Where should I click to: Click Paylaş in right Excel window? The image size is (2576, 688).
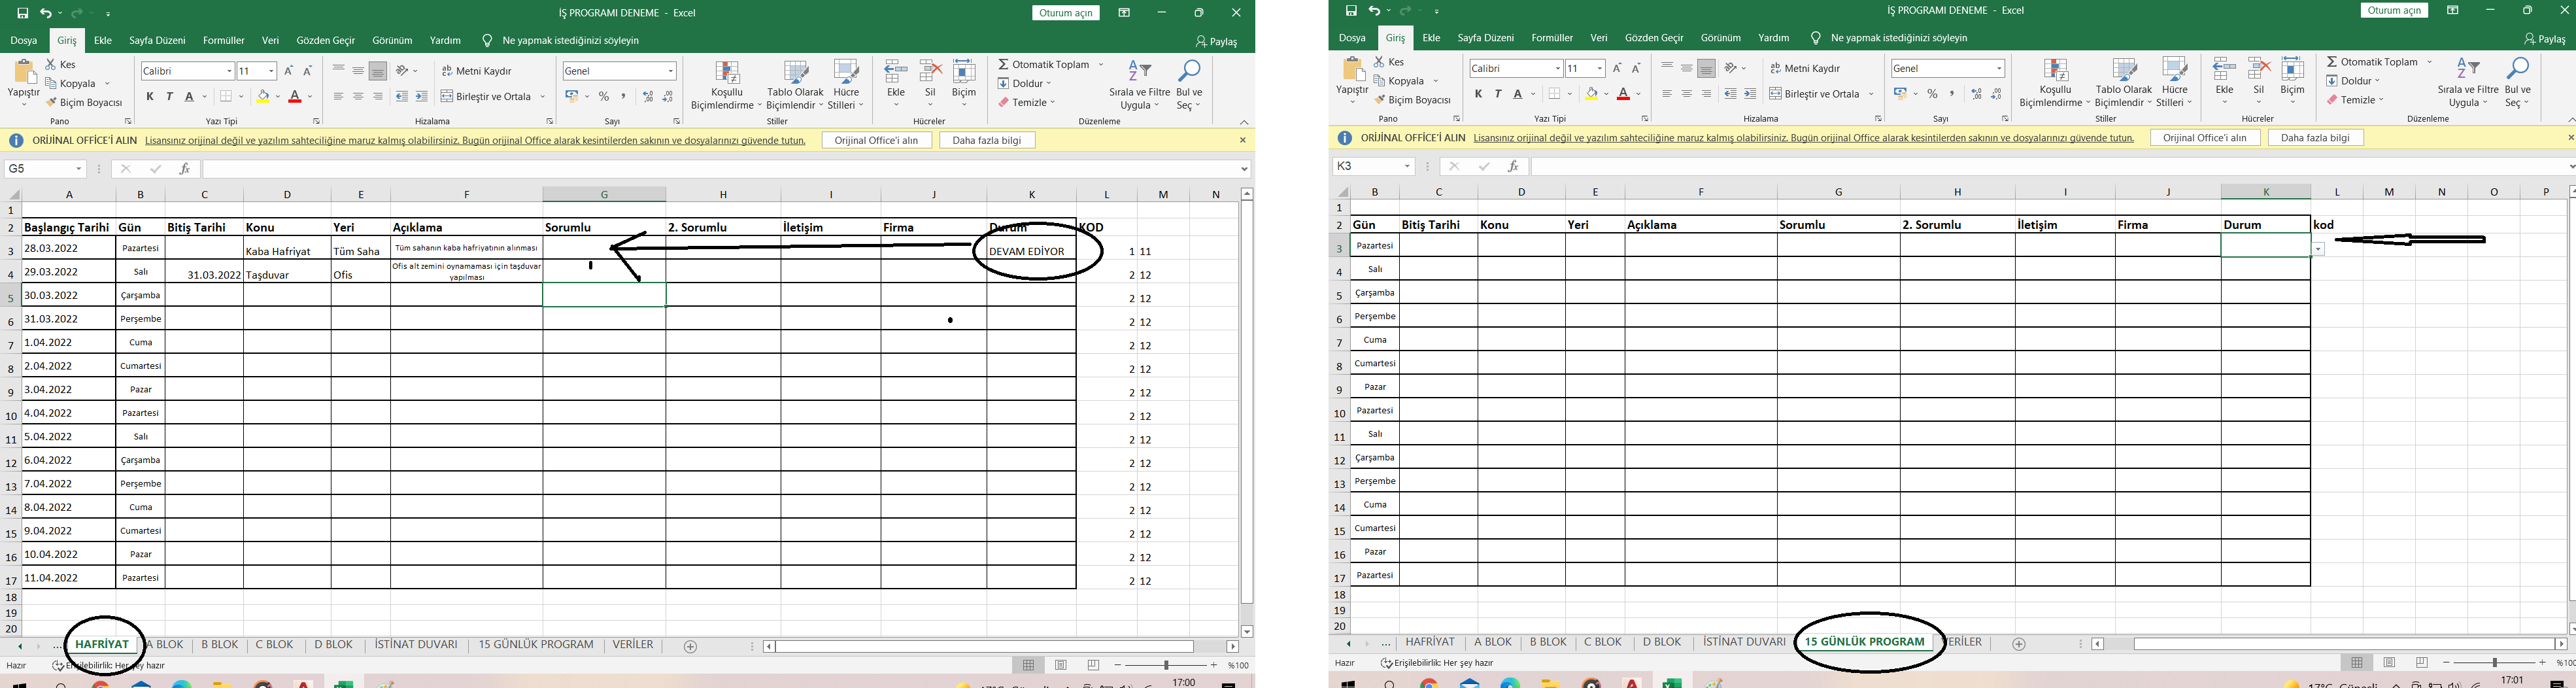pos(2545,39)
